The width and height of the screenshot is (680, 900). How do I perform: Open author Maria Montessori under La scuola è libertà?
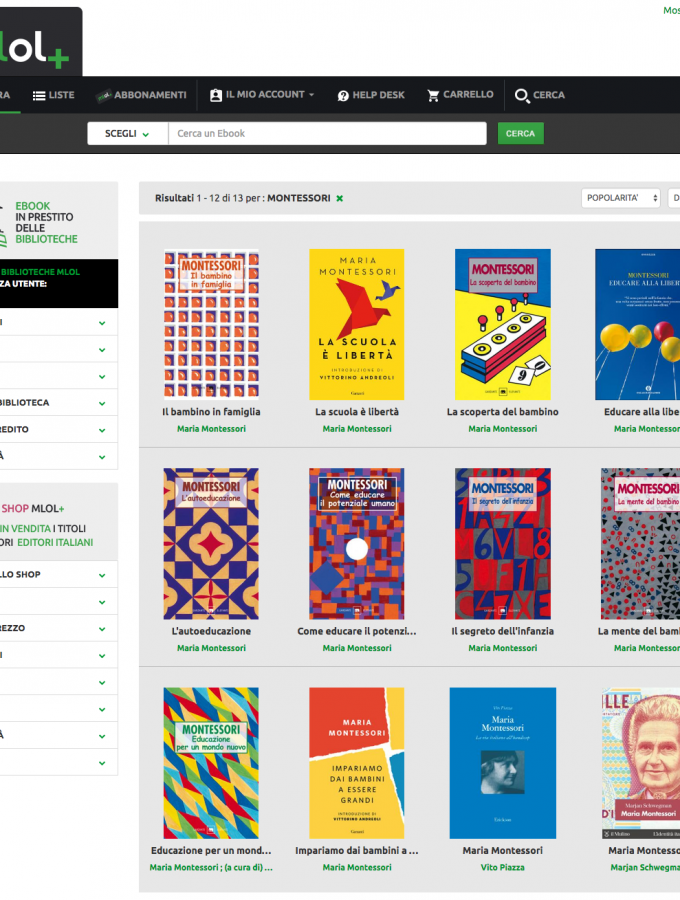tap(357, 429)
